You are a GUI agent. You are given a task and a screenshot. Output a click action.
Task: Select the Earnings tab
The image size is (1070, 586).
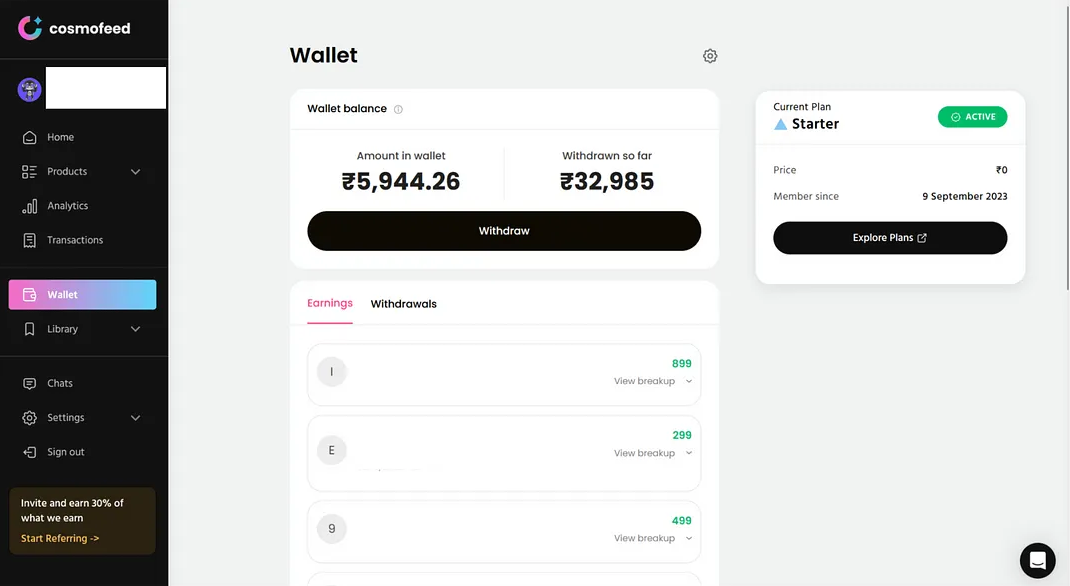[x=330, y=303]
